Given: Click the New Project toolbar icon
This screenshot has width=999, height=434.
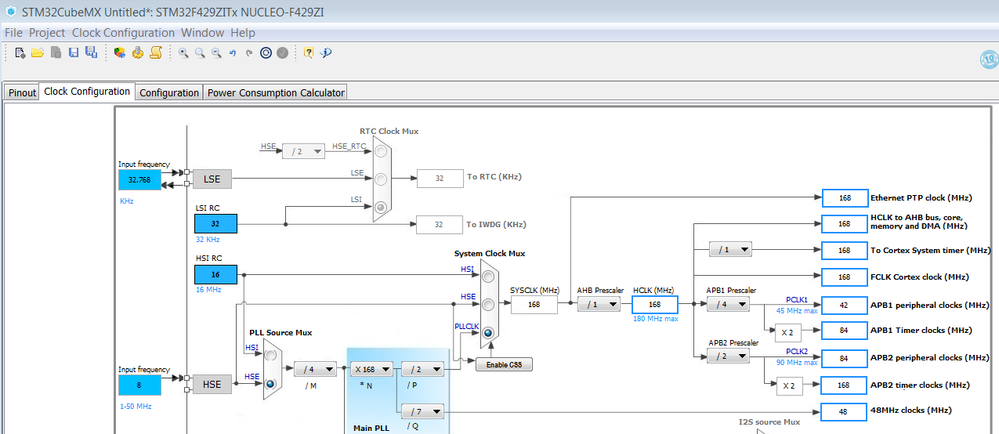Looking at the screenshot, I should point(20,53).
